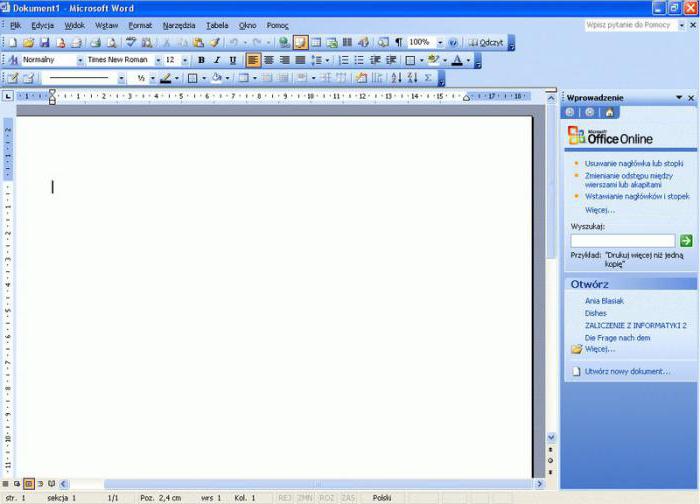The width and height of the screenshot is (700, 504).
Task: Increase the paragraph indent
Action: point(391,60)
